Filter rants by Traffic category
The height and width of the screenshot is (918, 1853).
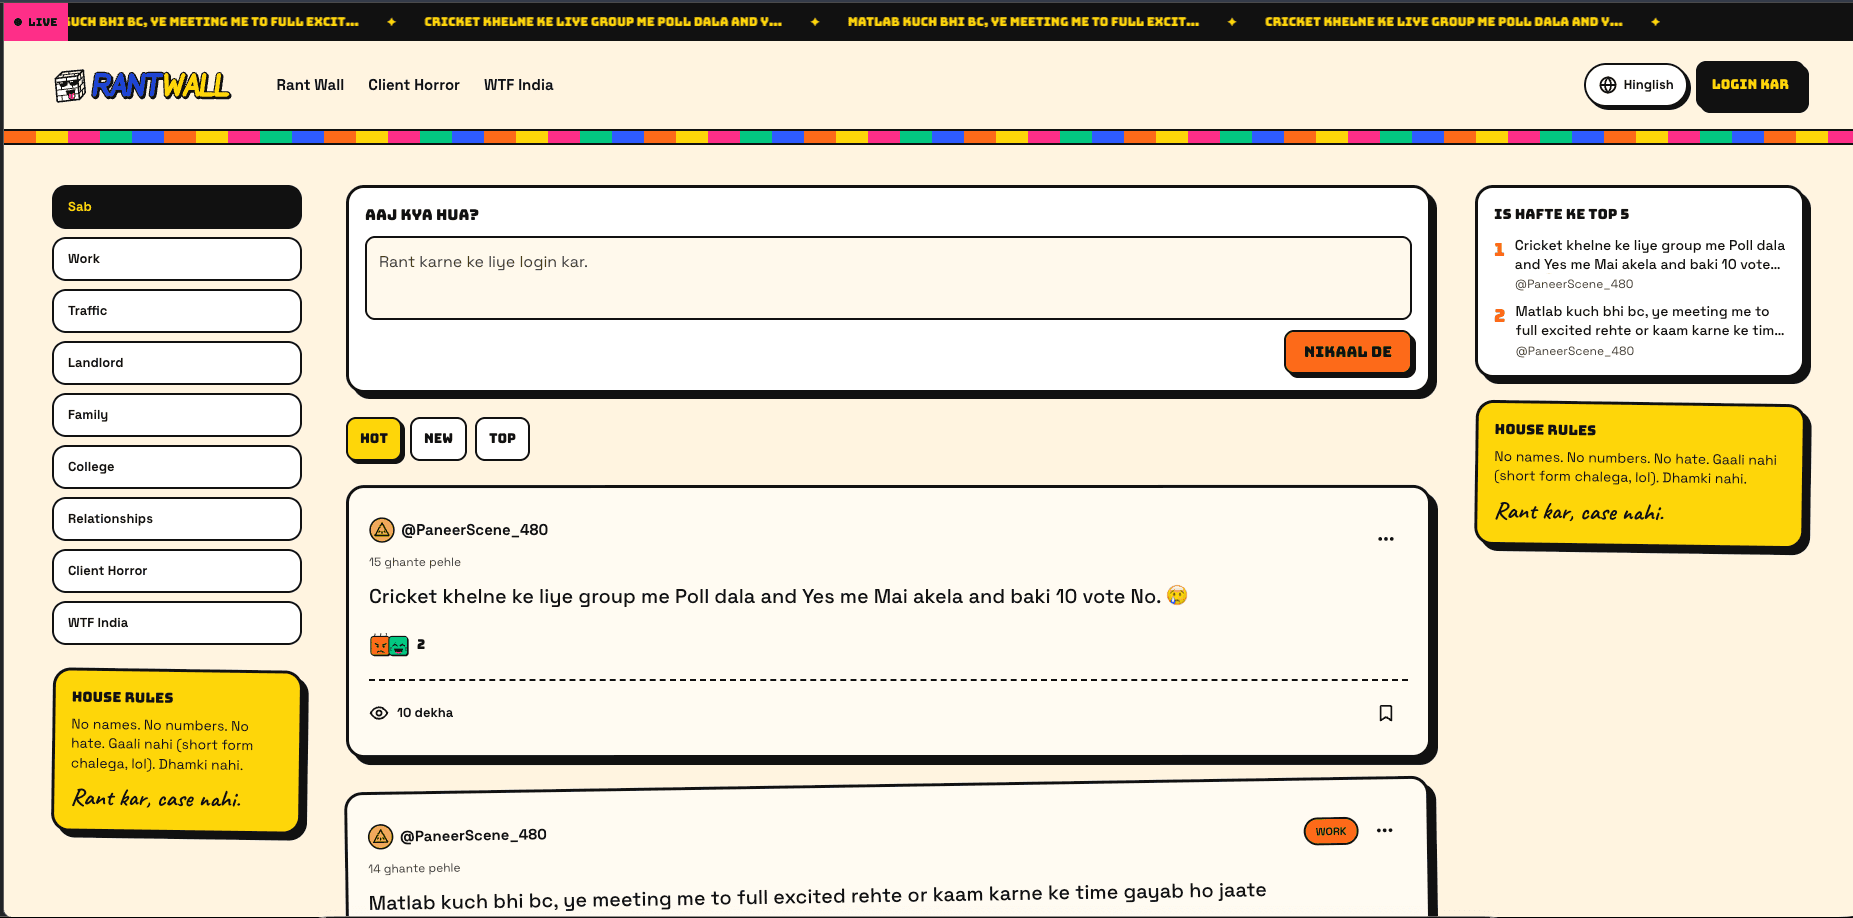(177, 311)
